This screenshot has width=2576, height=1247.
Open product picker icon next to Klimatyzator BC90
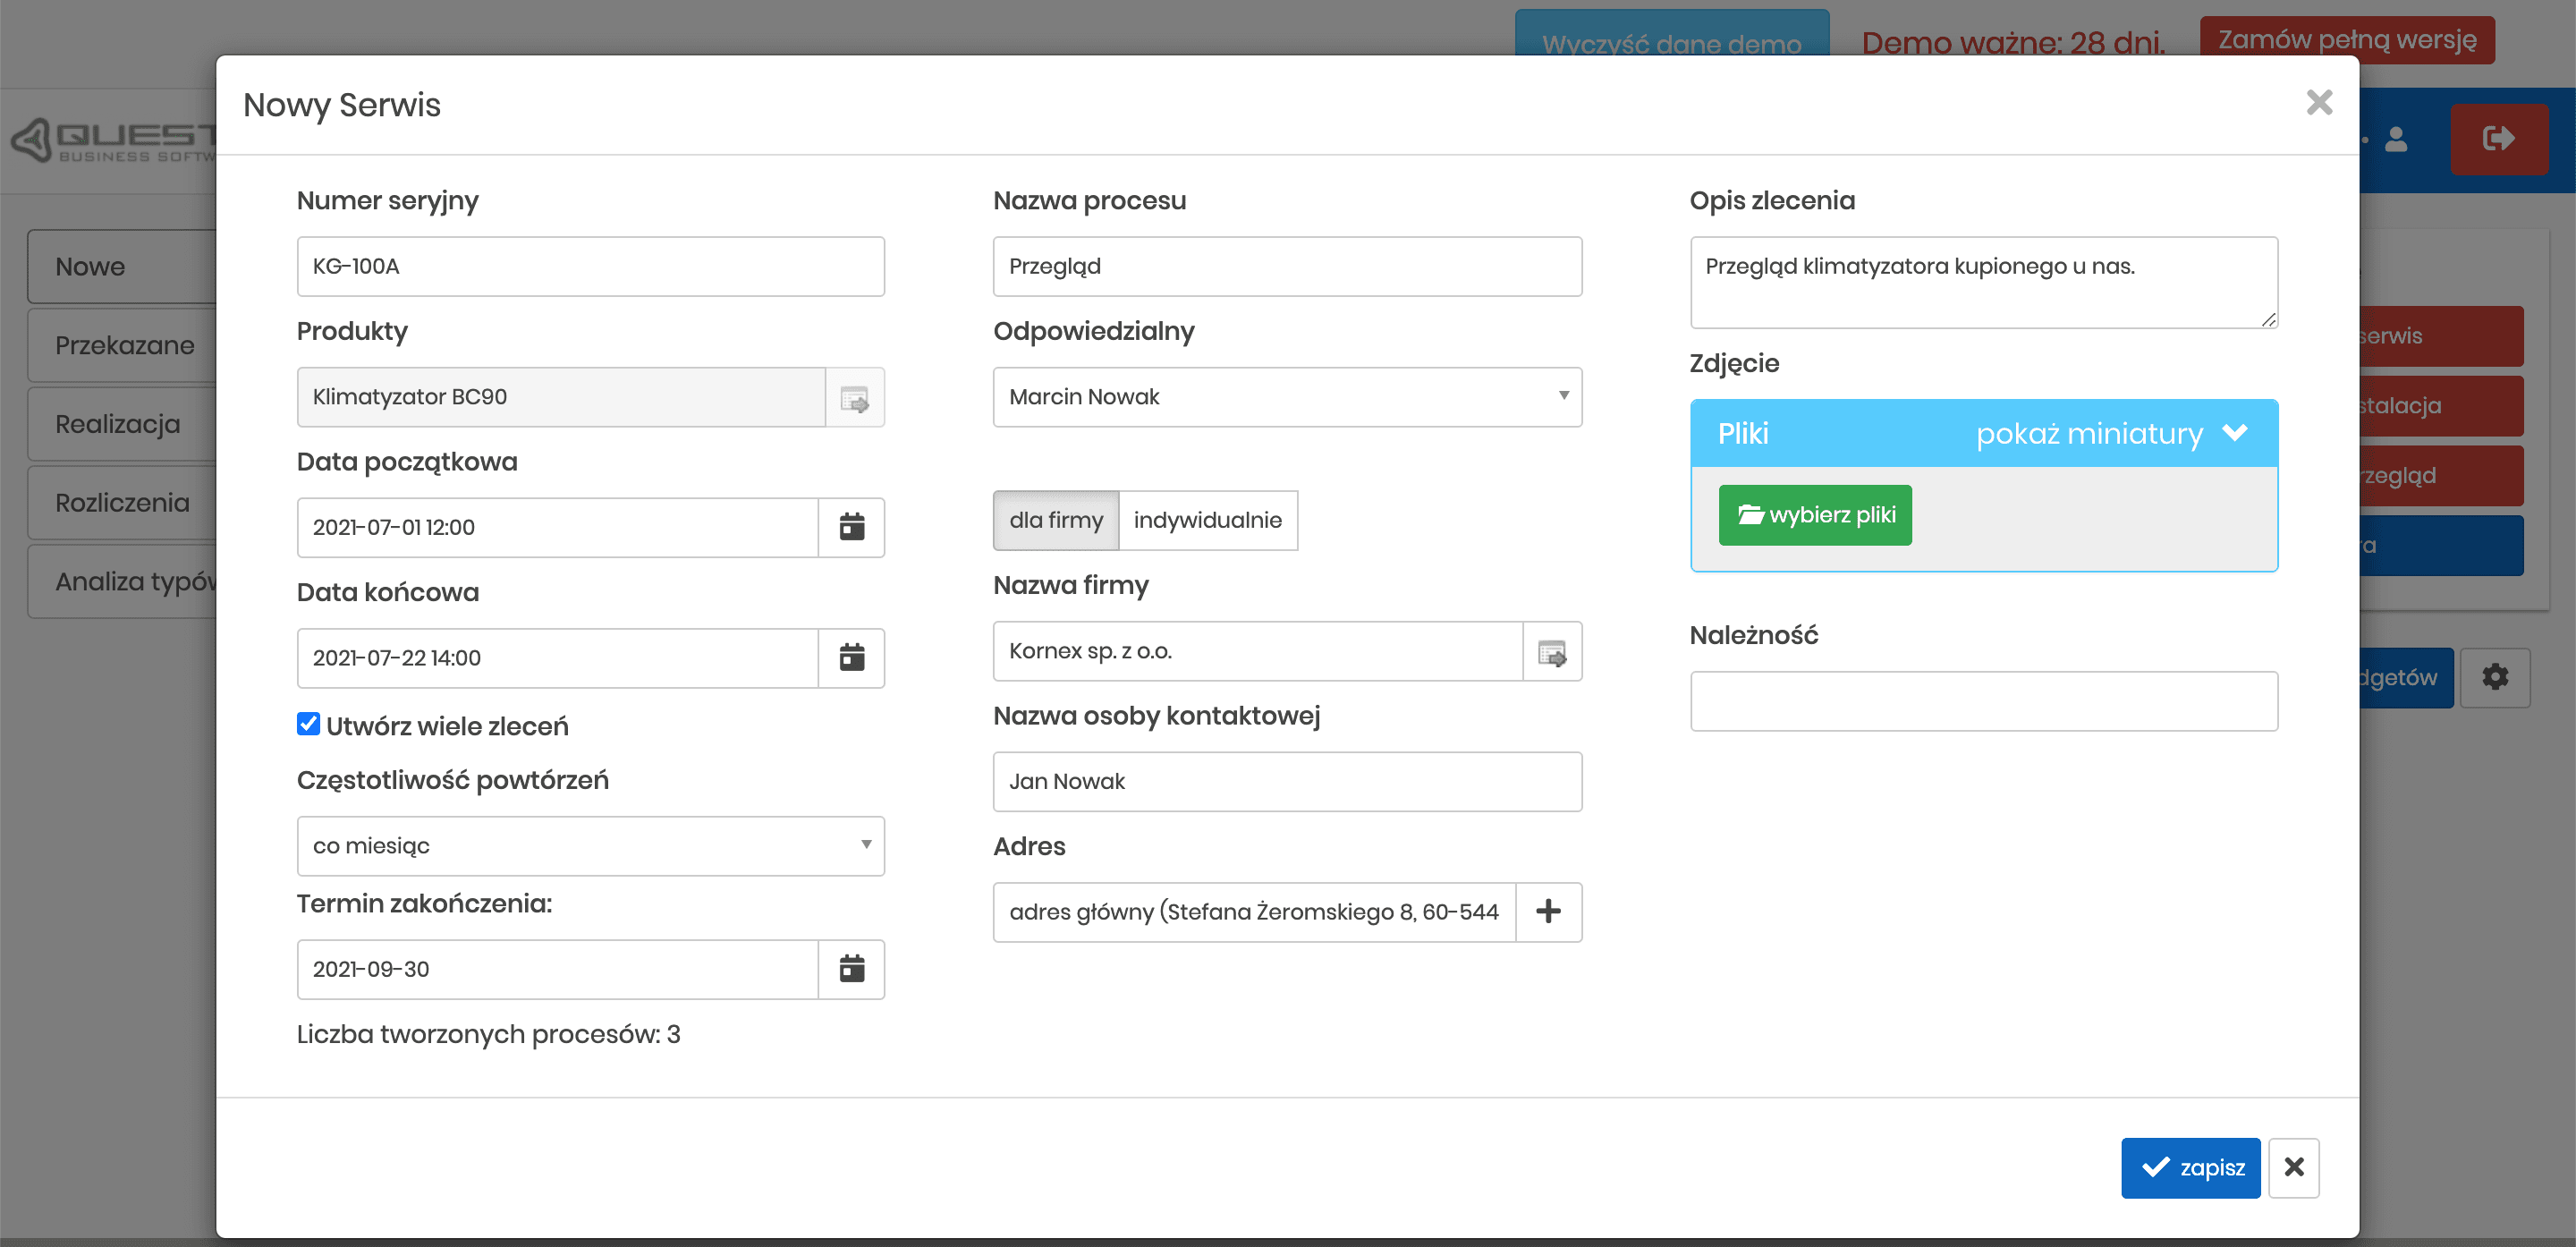854,398
